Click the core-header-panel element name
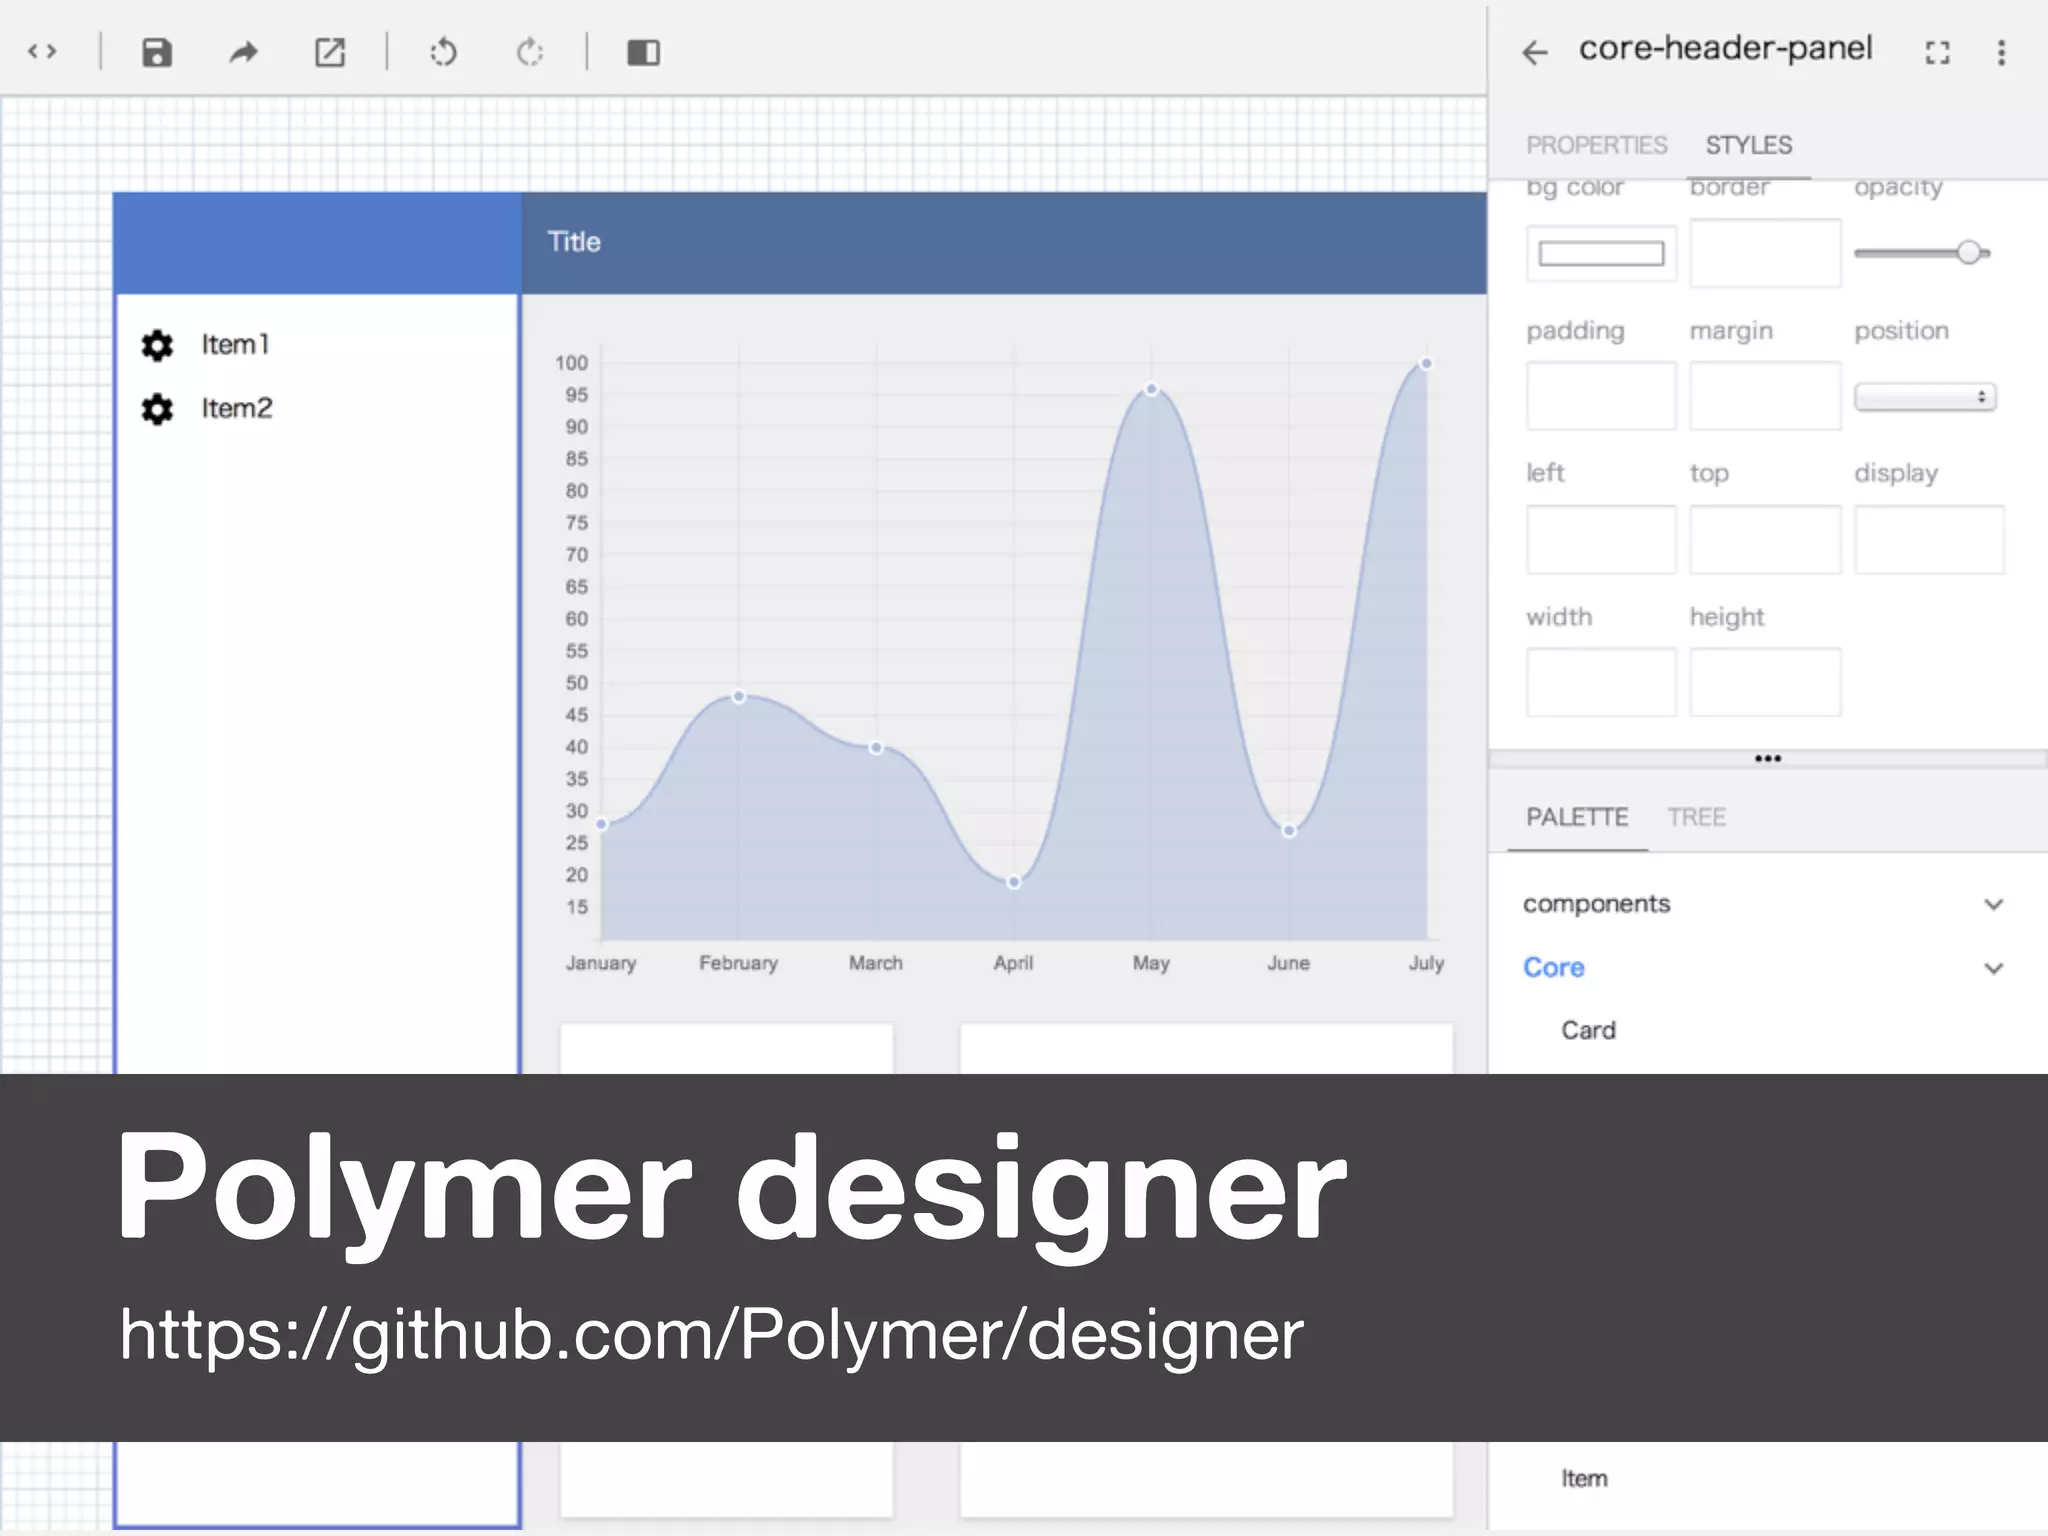The image size is (2048, 1536). point(1725,48)
